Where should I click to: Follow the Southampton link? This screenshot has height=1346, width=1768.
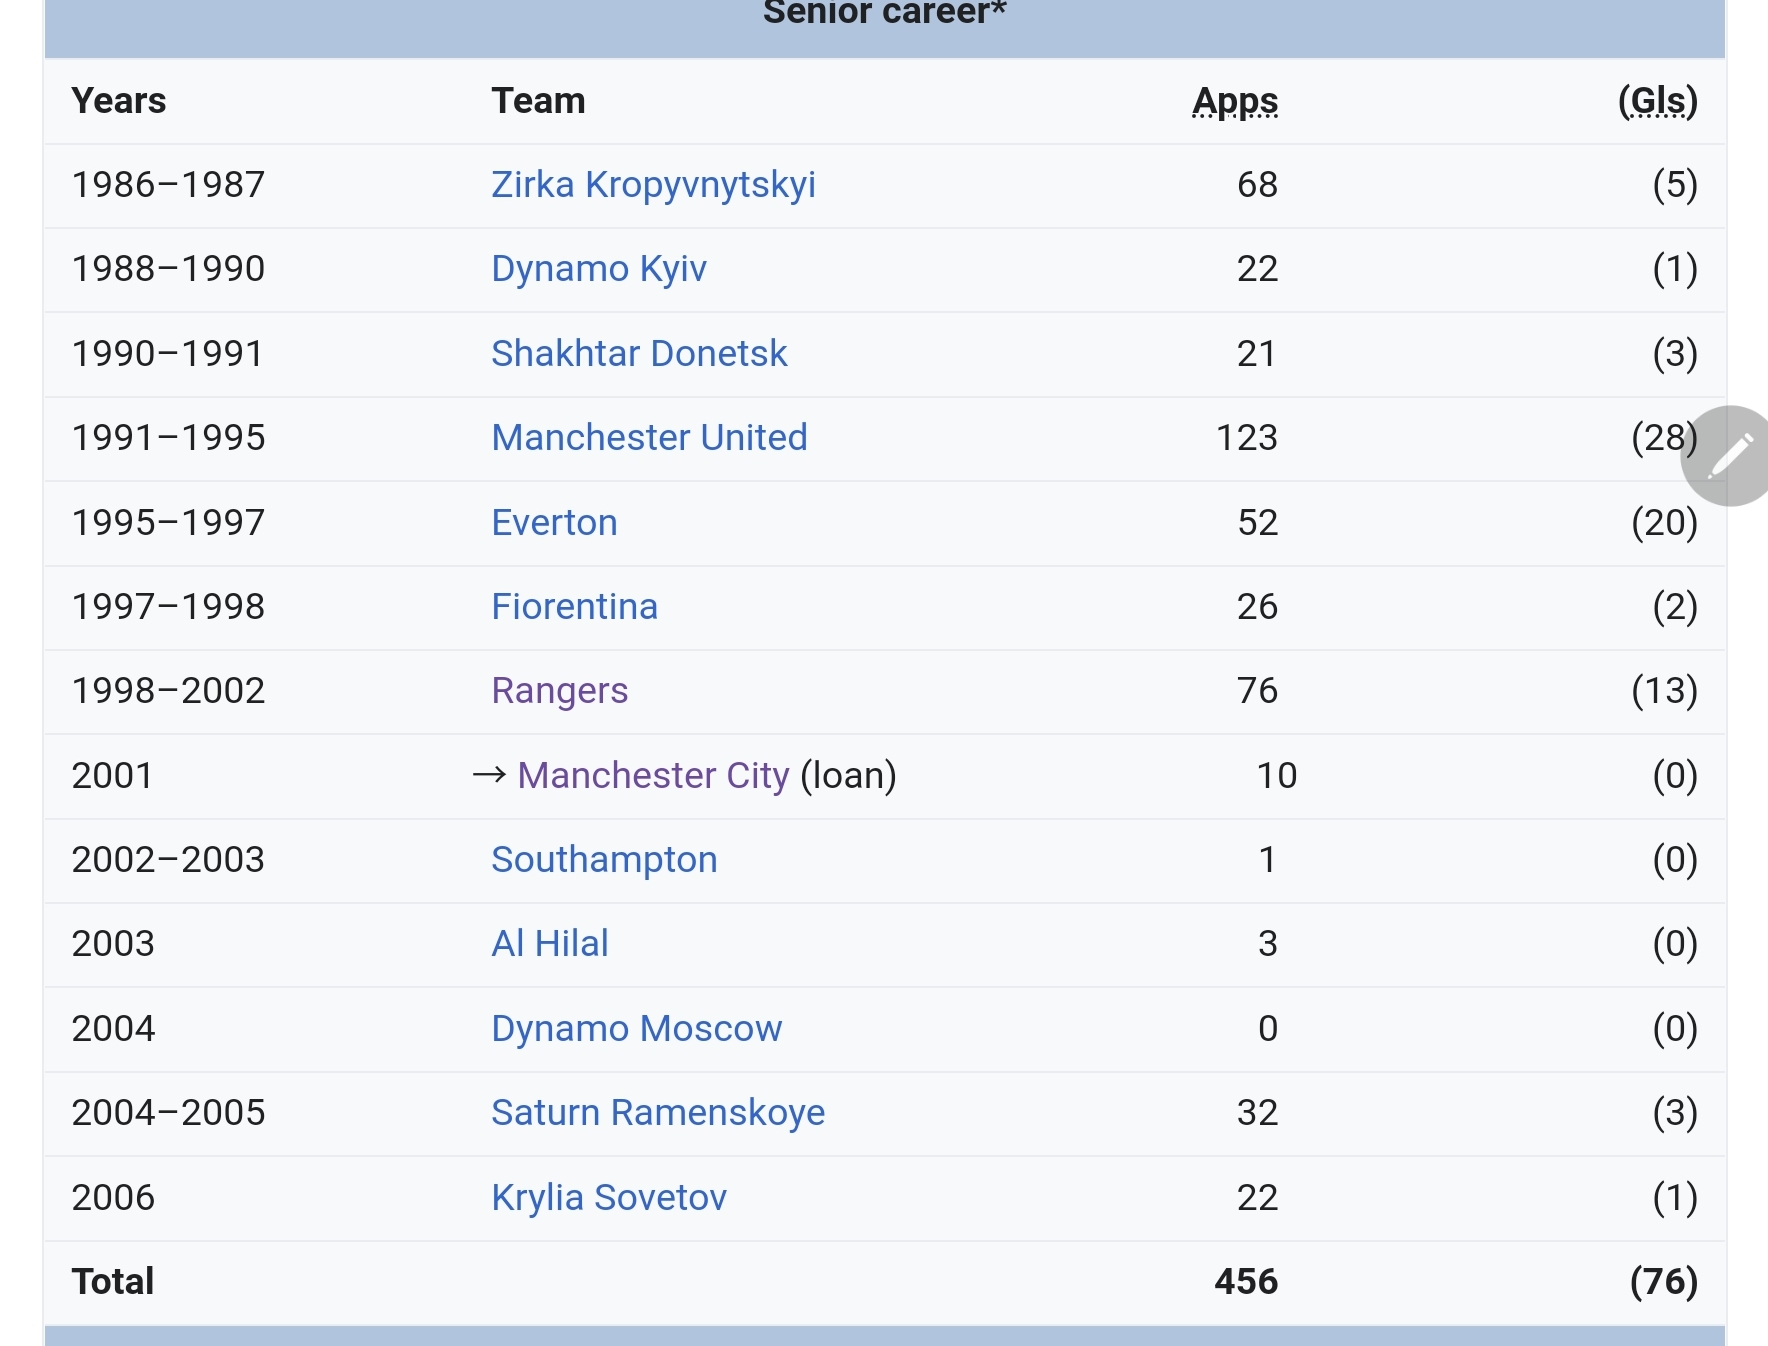pyautogui.click(x=604, y=860)
